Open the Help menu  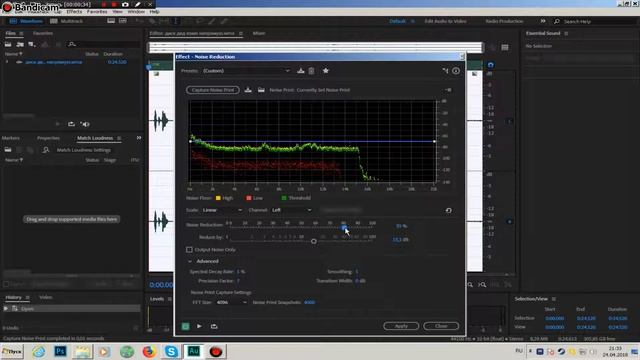coord(154,12)
